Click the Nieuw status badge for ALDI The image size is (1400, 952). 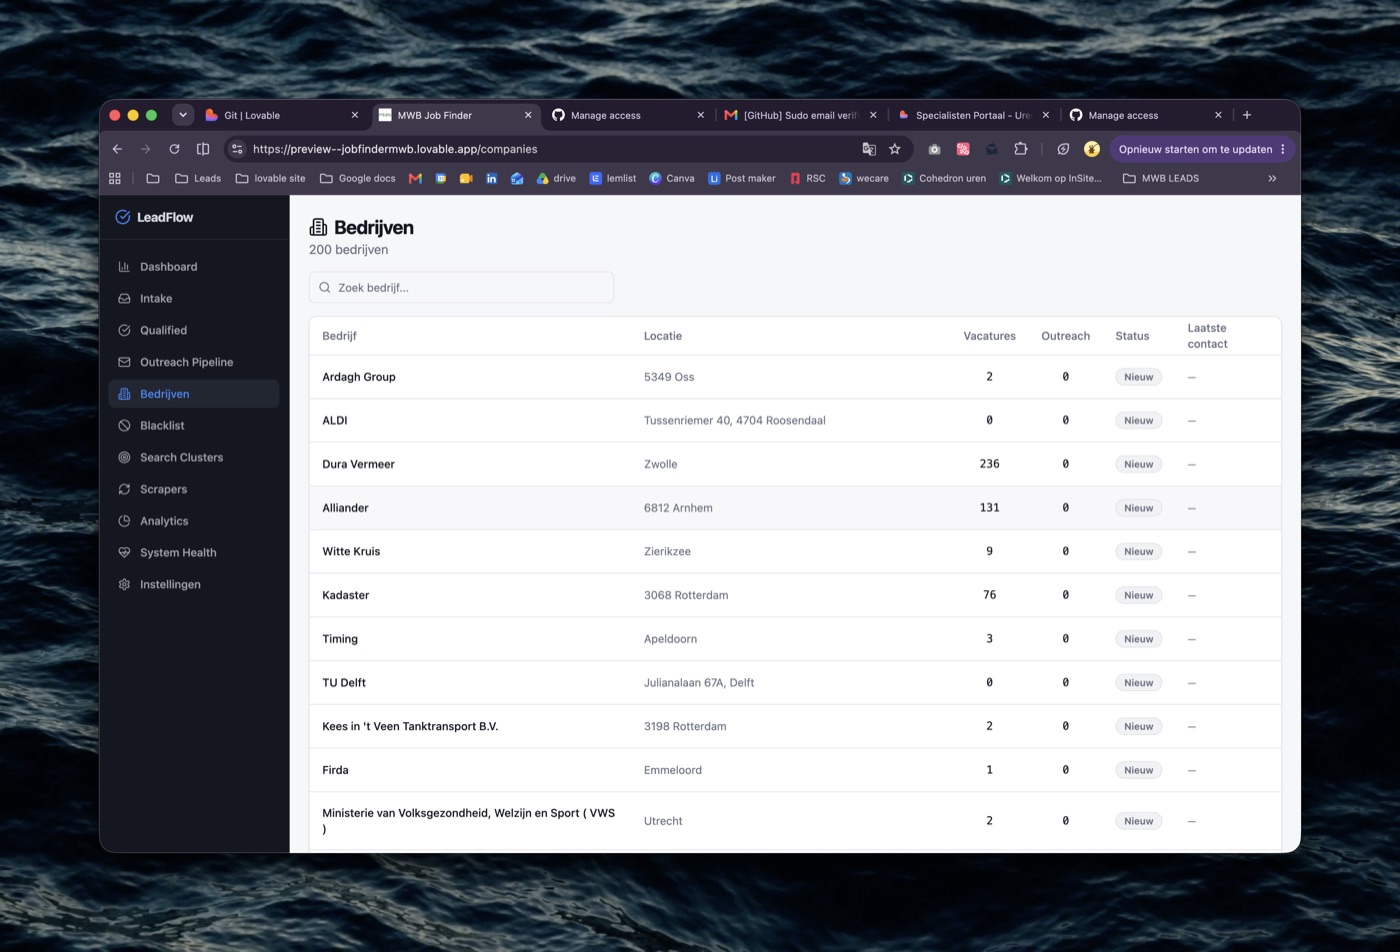[x=1138, y=420]
